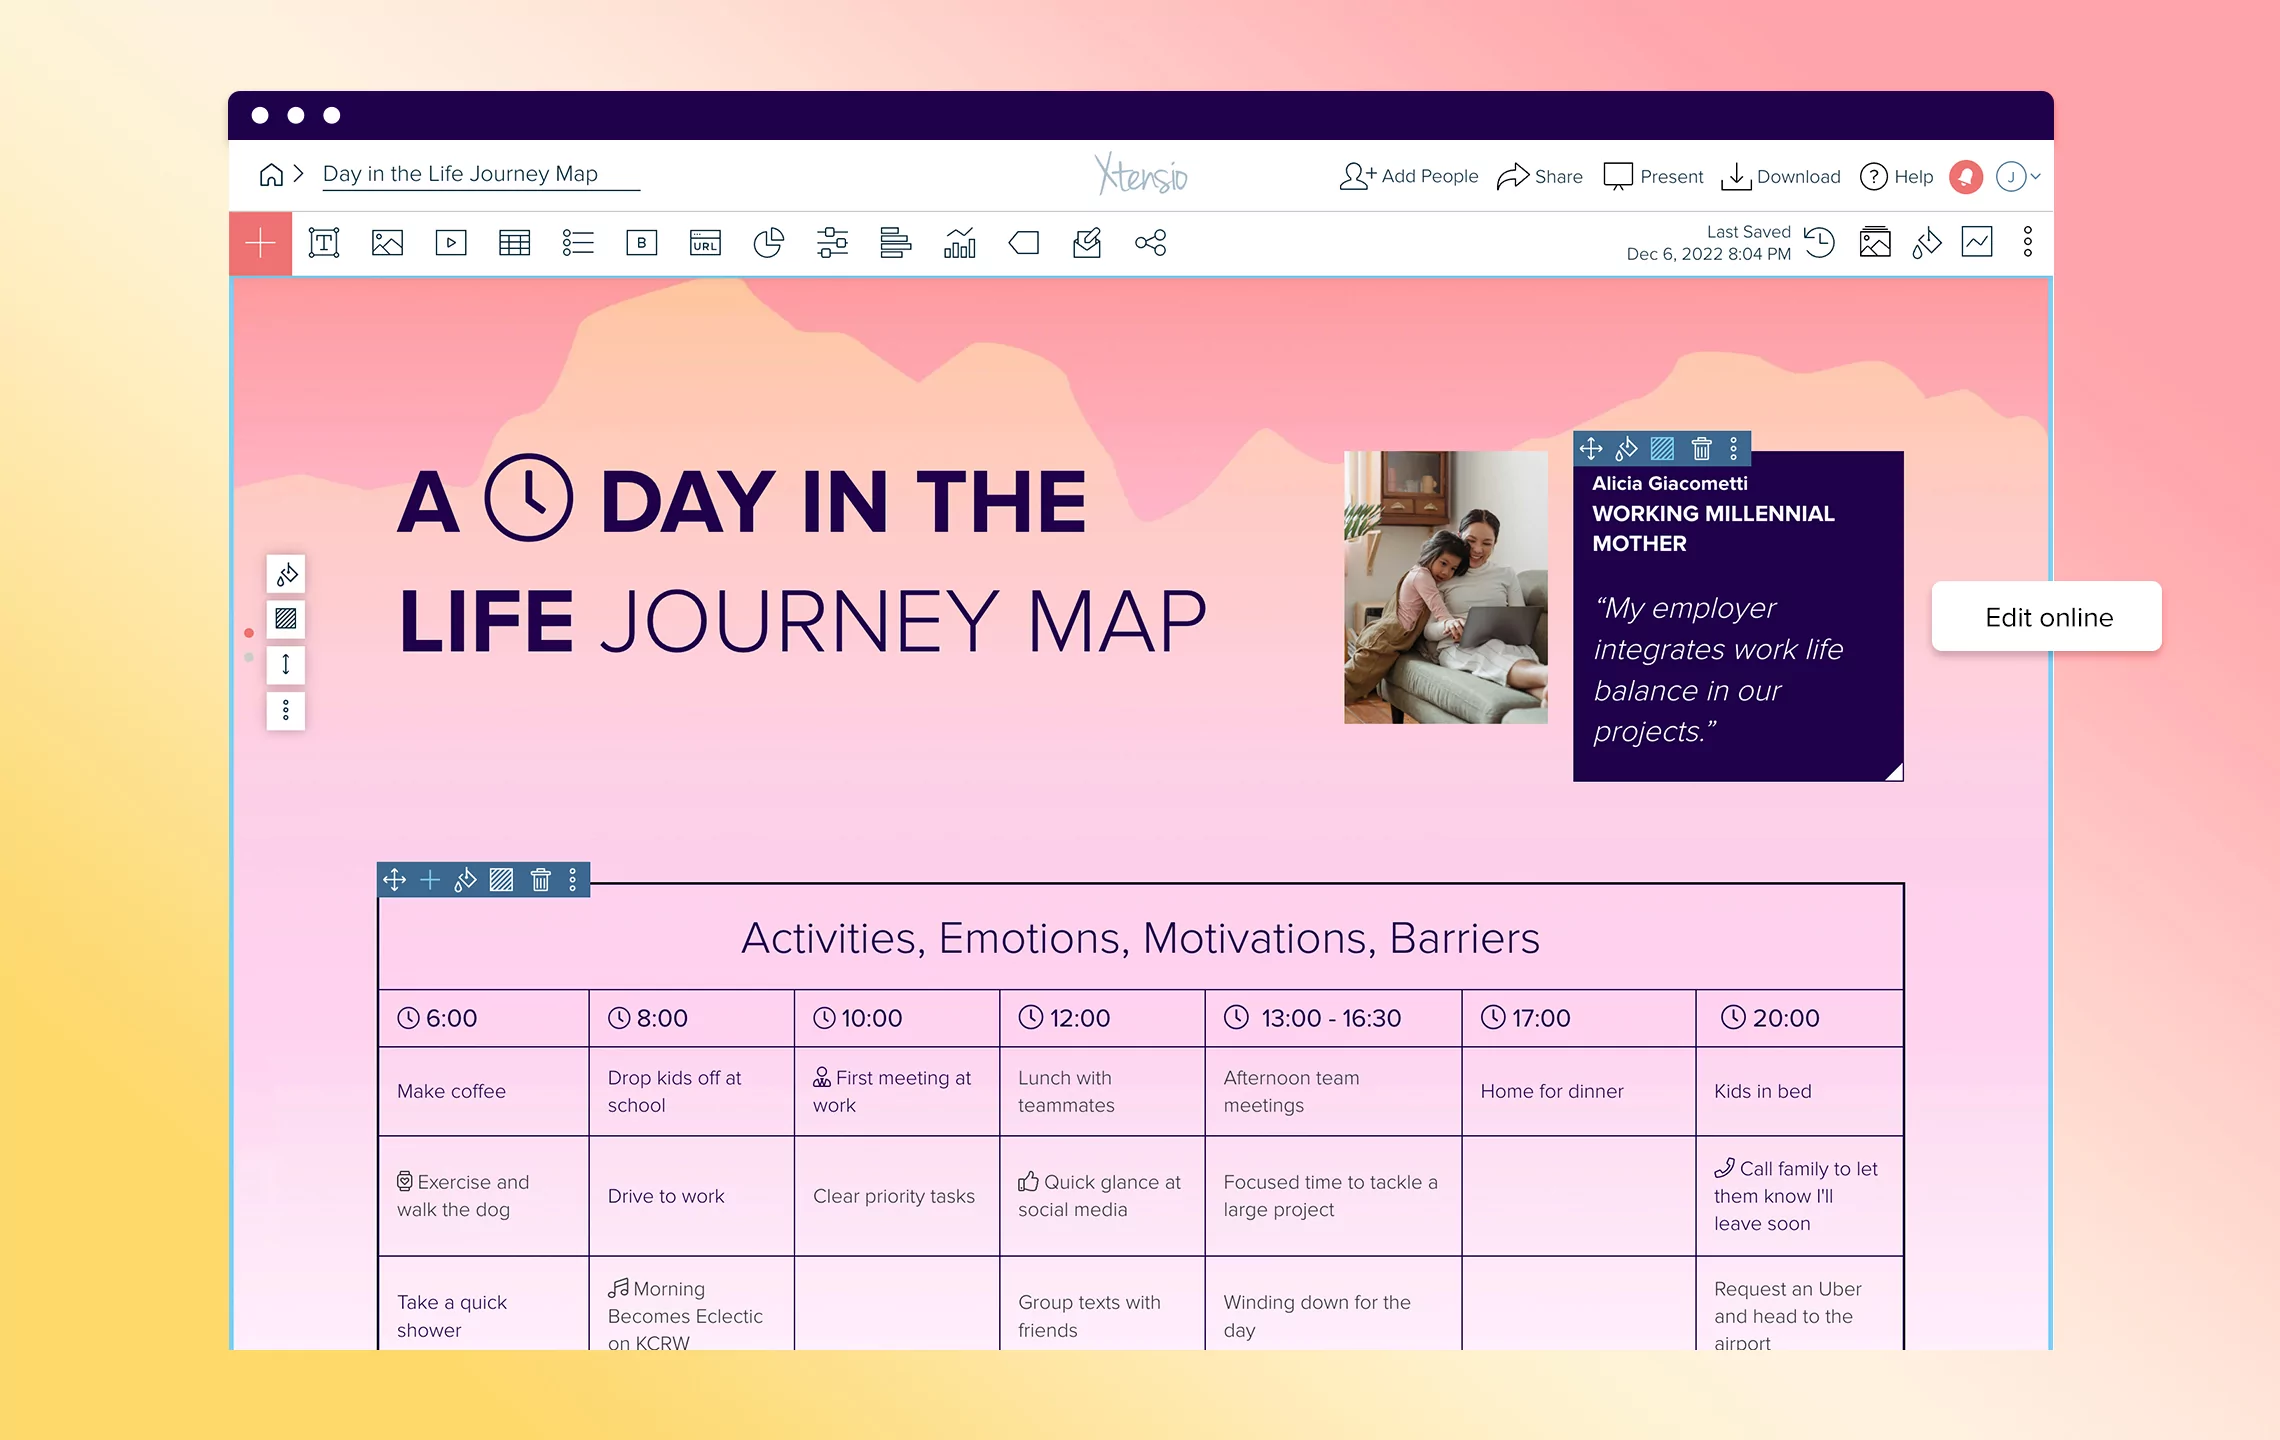Toggle the pattern fill on the persona card
Screen dimensions: 2280x1440
[1662, 449]
